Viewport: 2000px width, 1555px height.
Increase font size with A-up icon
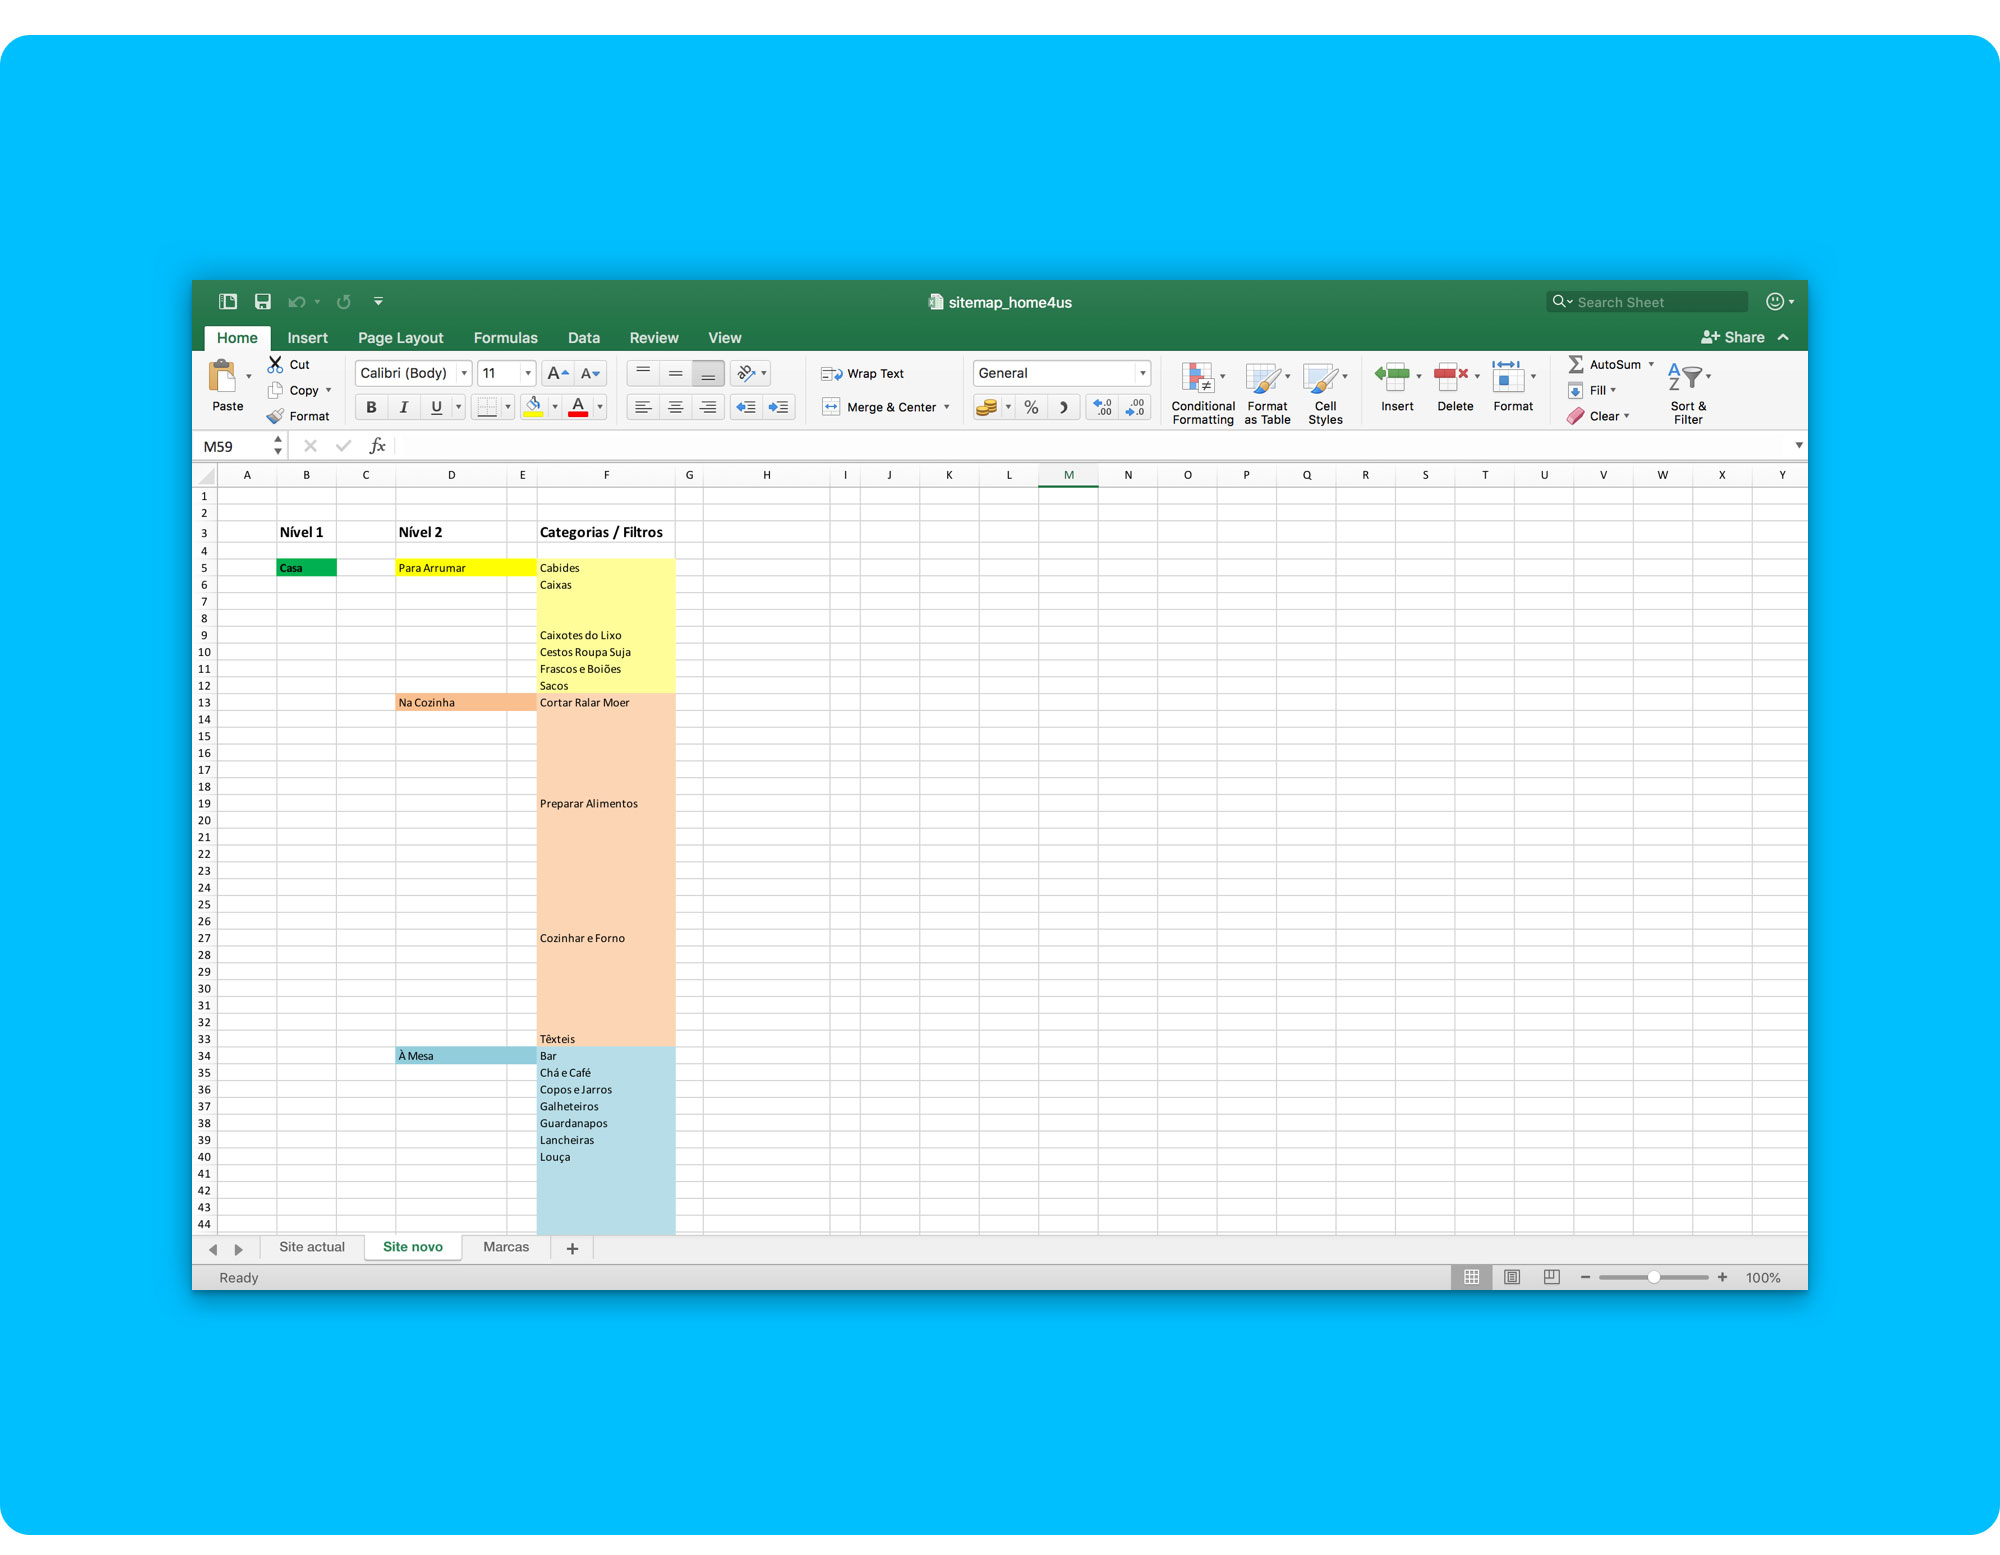[557, 373]
